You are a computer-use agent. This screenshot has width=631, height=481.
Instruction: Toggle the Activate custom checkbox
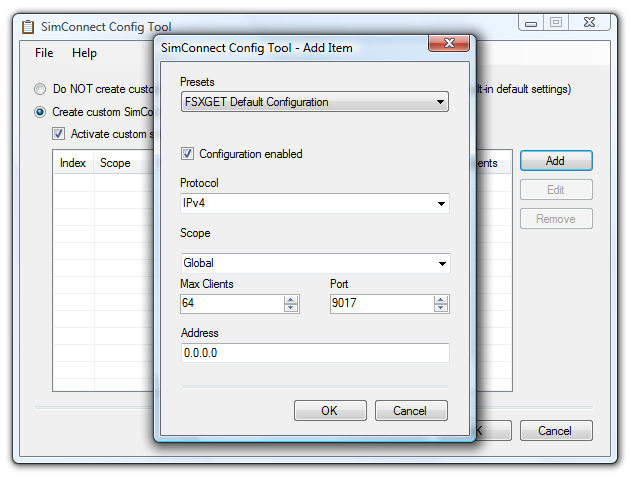click(x=58, y=134)
